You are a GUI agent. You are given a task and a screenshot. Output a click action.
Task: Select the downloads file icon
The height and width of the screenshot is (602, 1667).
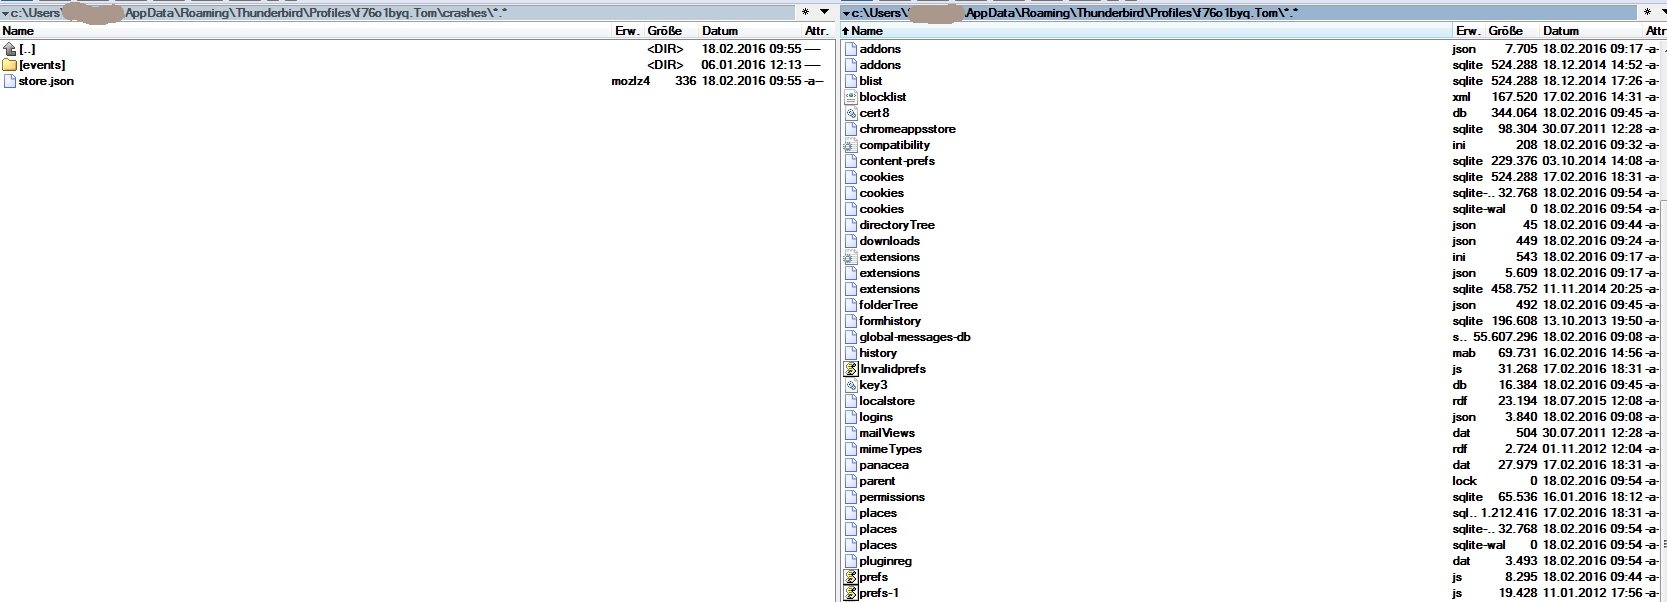click(851, 241)
